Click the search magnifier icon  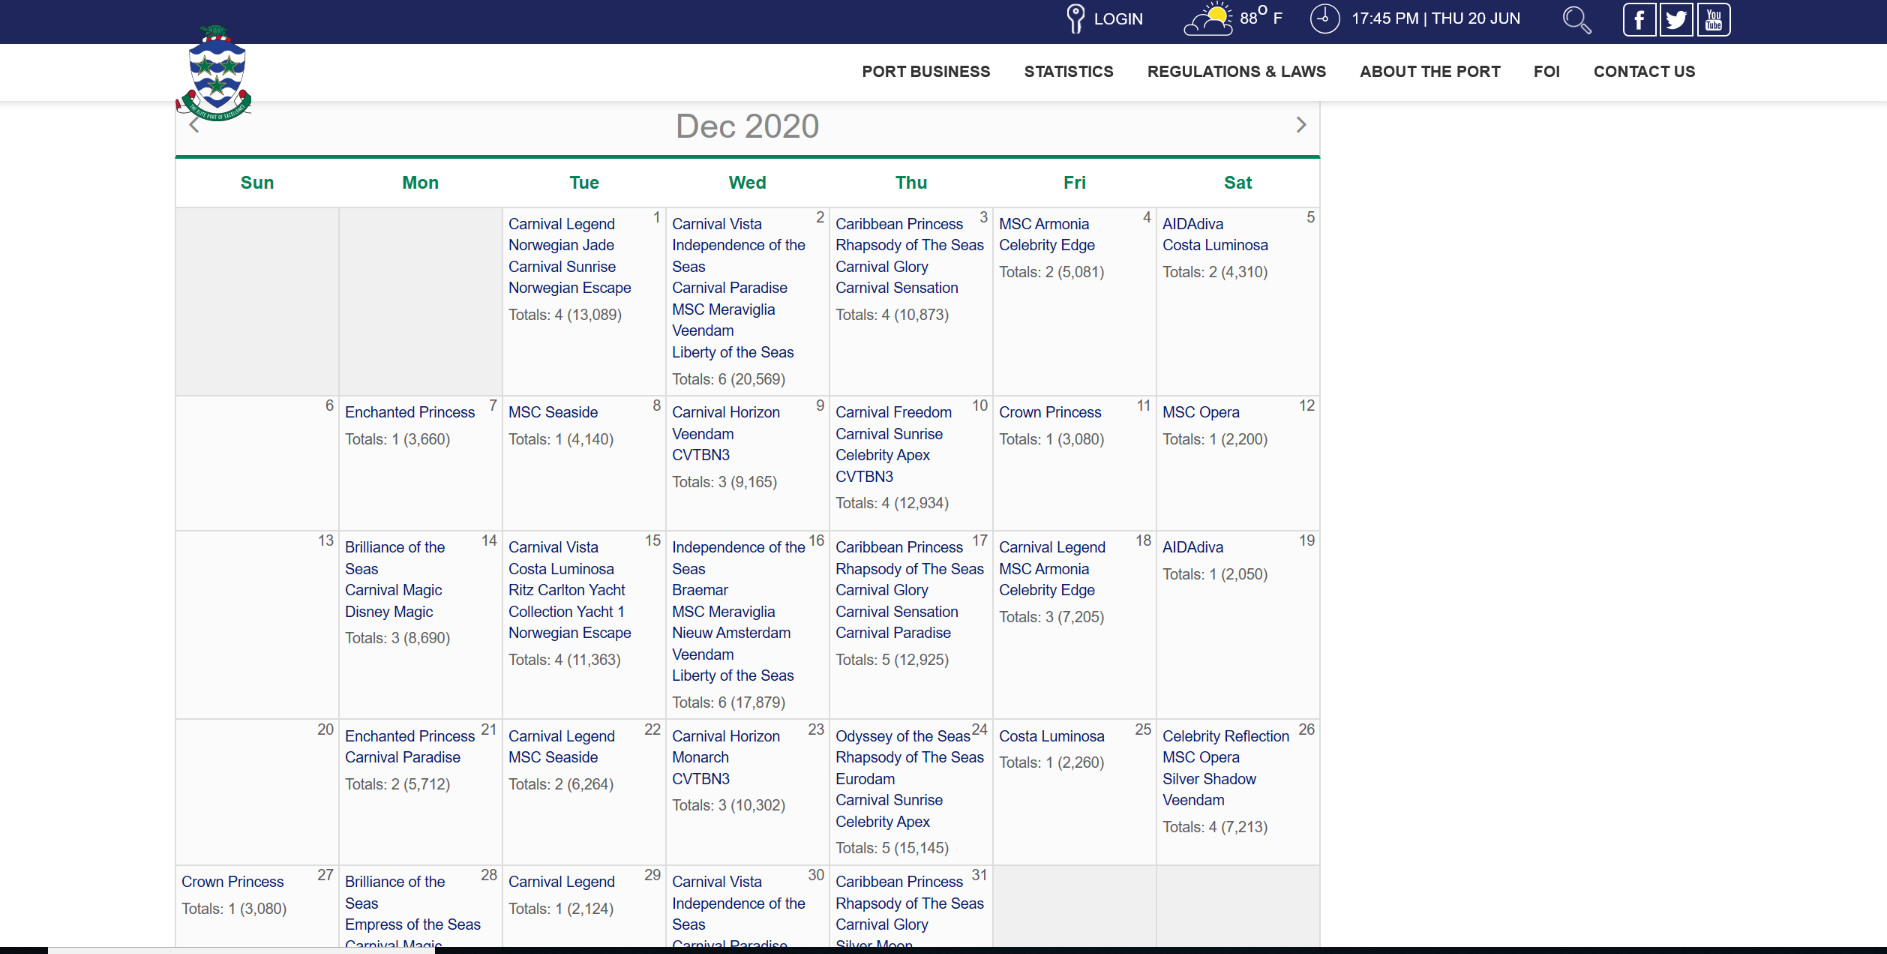pyautogui.click(x=1577, y=19)
